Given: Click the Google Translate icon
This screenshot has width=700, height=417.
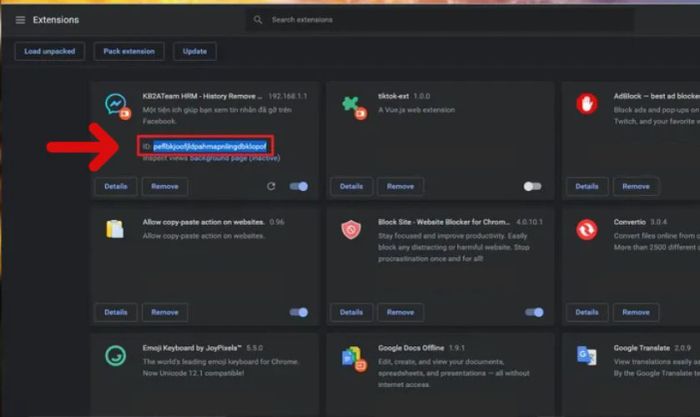Looking at the screenshot, I should (587, 355).
